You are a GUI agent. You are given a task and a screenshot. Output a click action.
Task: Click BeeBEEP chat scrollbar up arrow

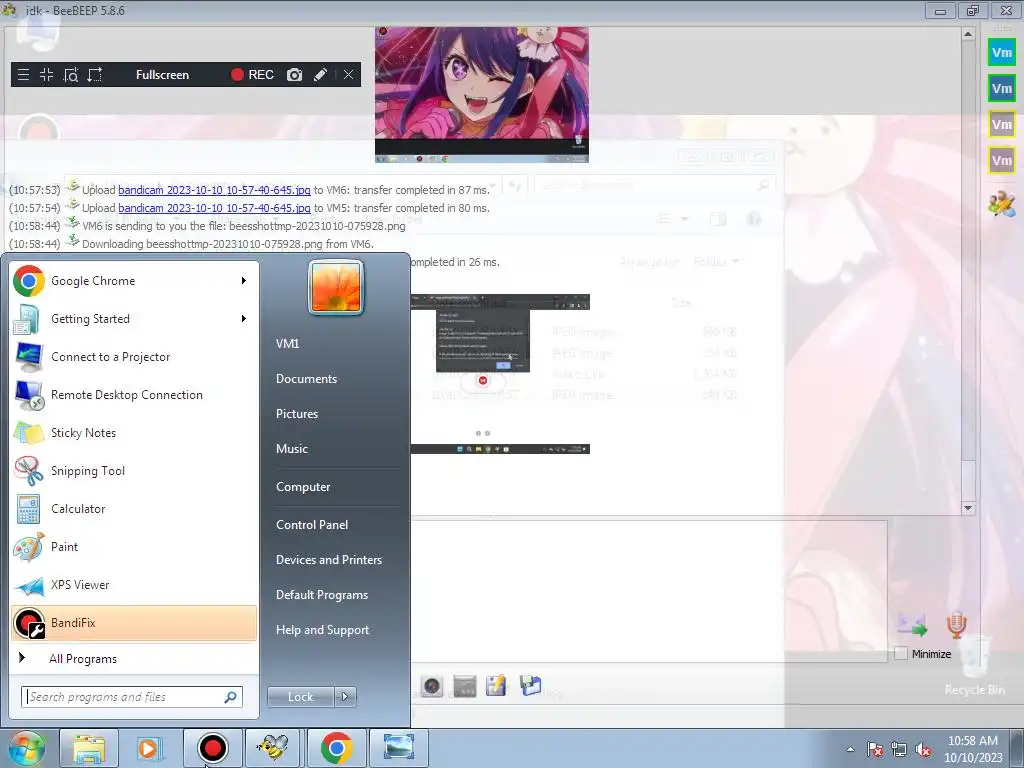(x=968, y=33)
